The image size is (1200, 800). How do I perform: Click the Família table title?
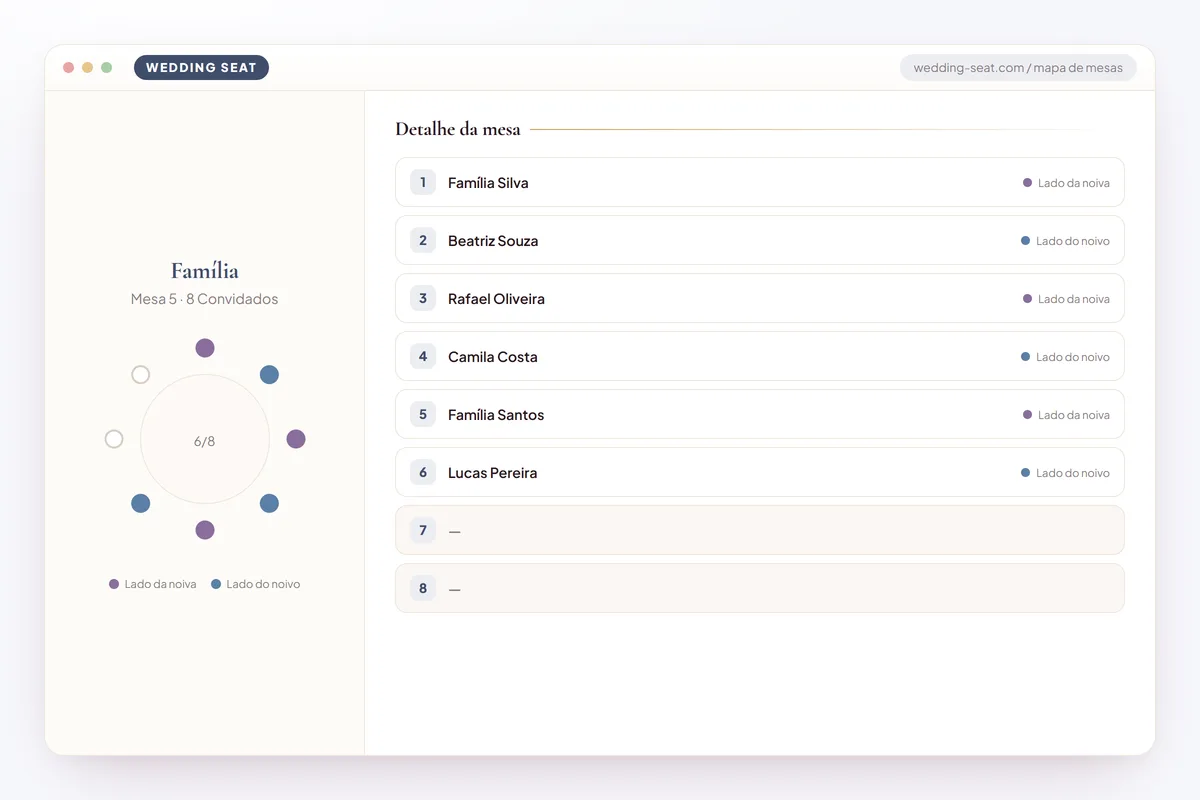coord(205,271)
